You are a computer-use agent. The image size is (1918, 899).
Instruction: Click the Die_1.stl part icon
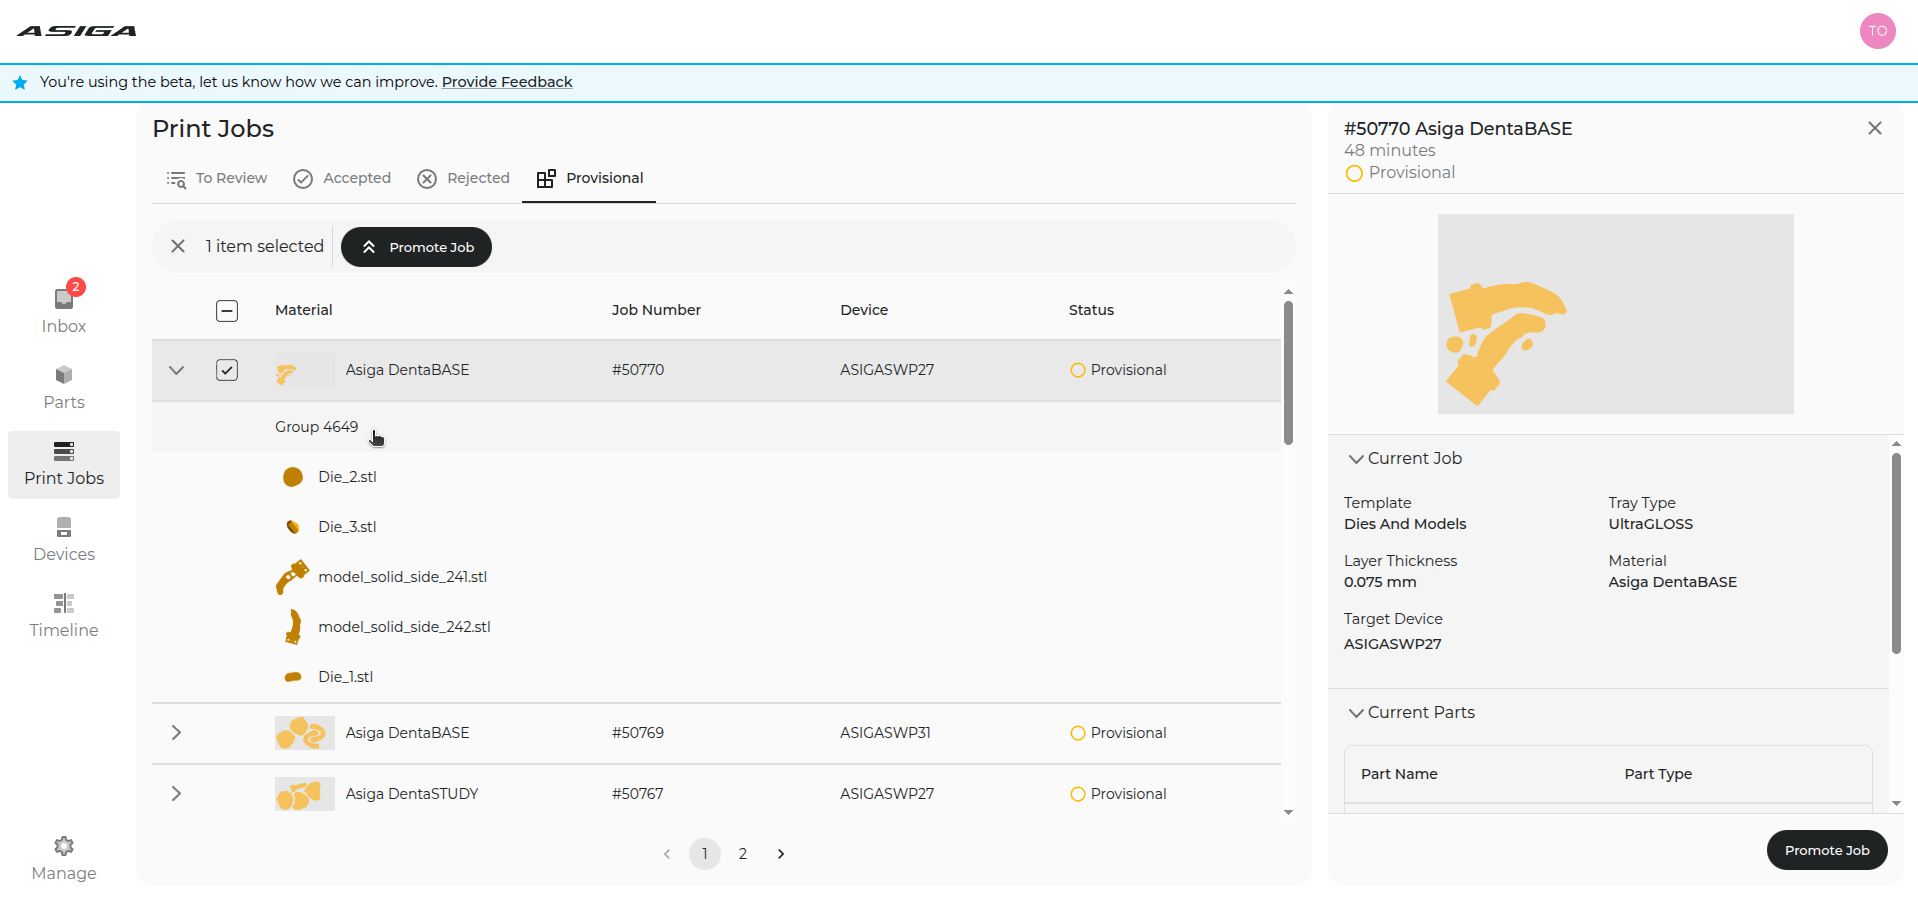[293, 677]
